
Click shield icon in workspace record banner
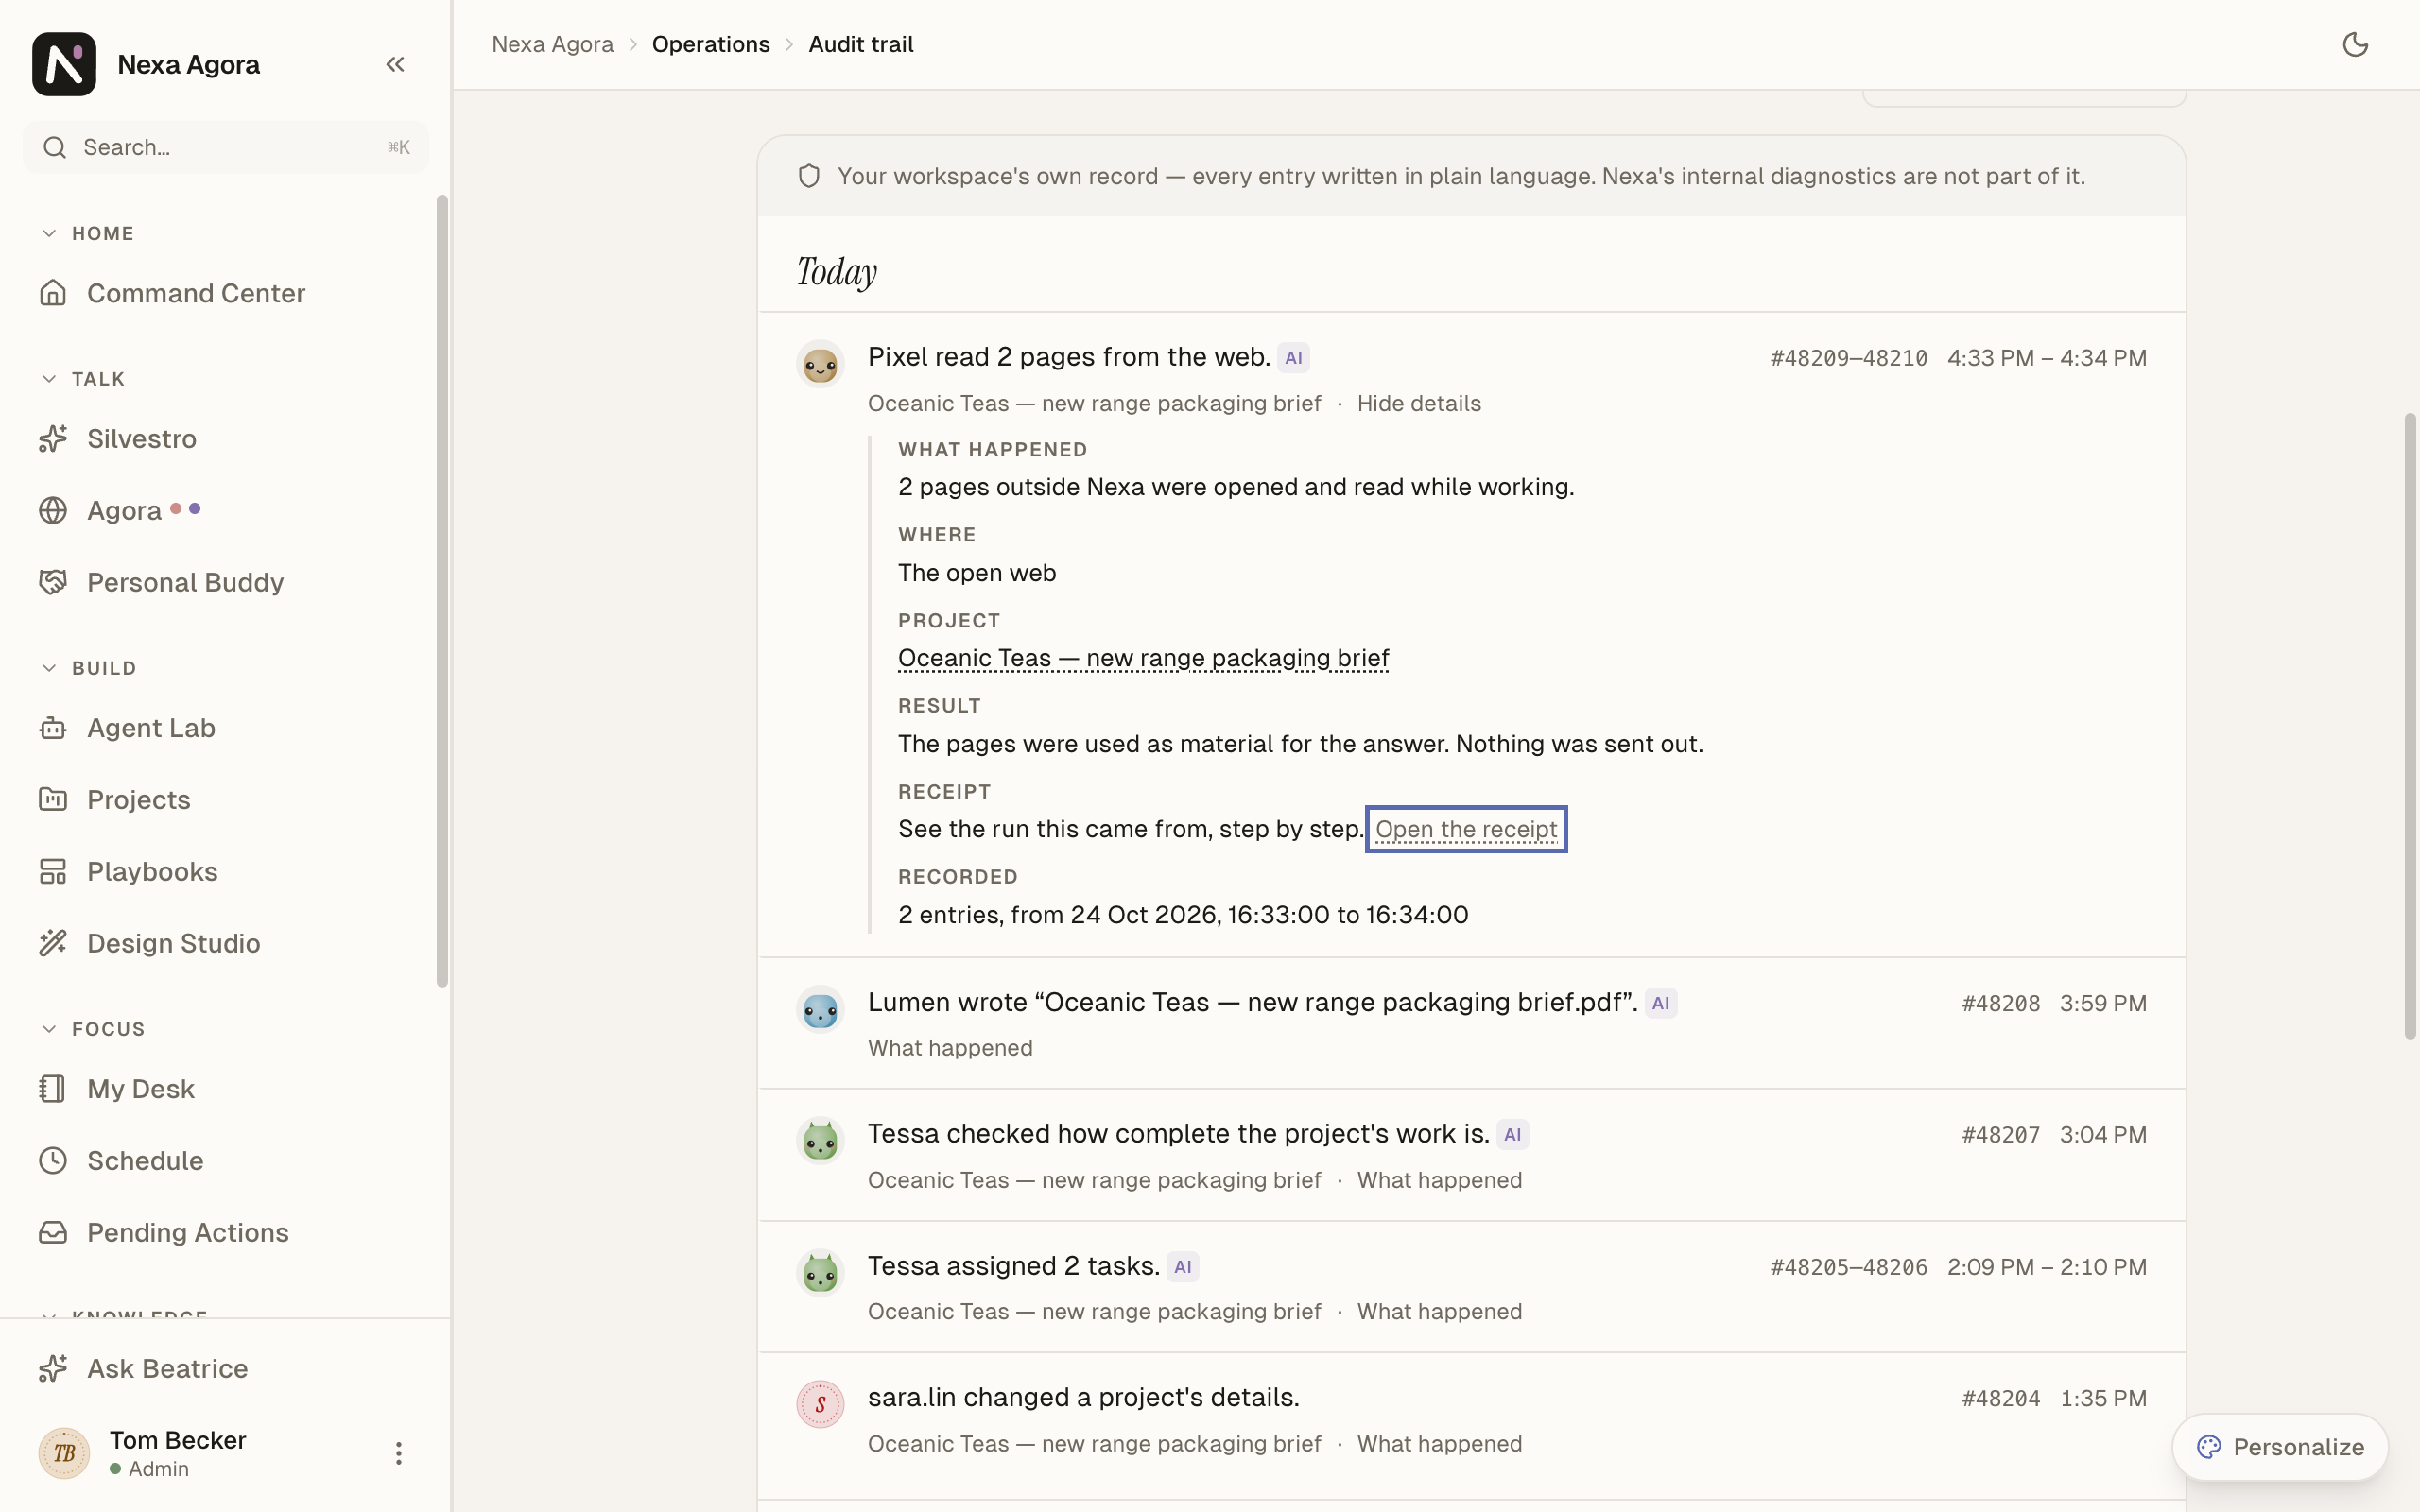809,177
